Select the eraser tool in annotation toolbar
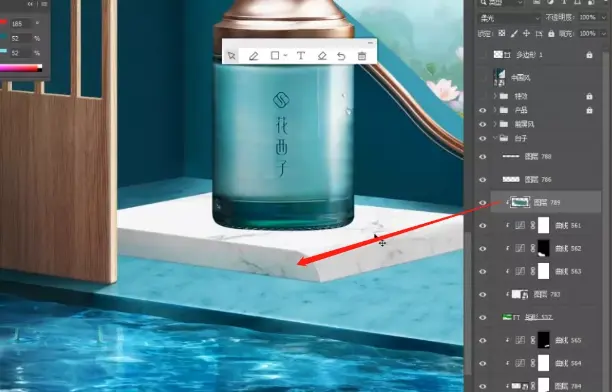The image size is (612, 392). (x=322, y=56)
